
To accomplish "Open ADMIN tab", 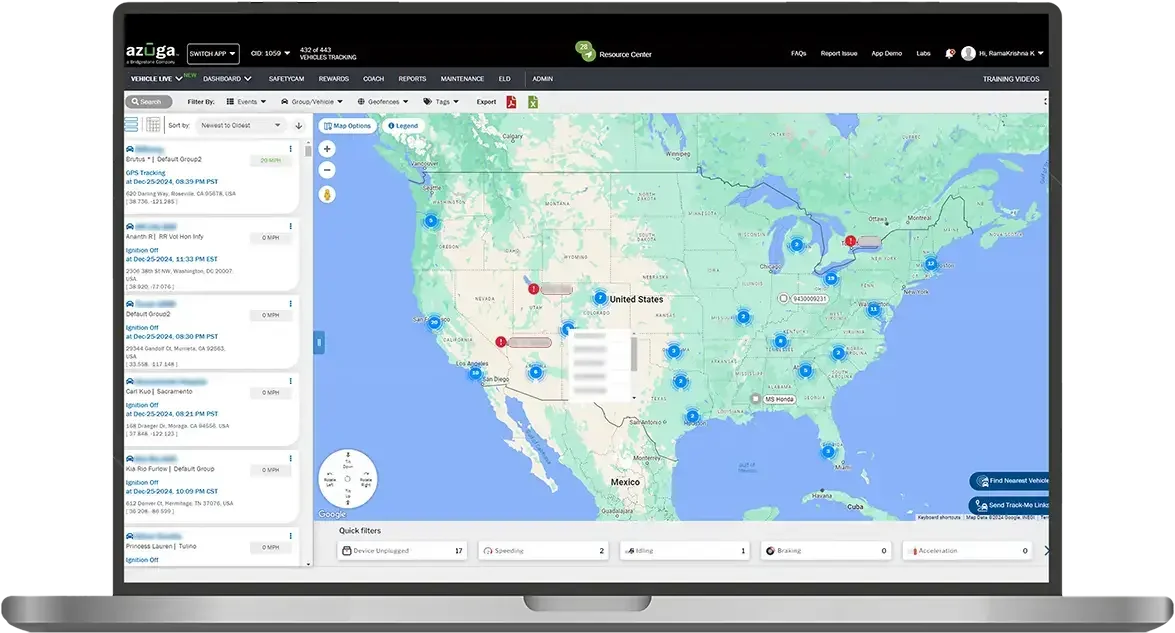I will [x=543, y=79].
